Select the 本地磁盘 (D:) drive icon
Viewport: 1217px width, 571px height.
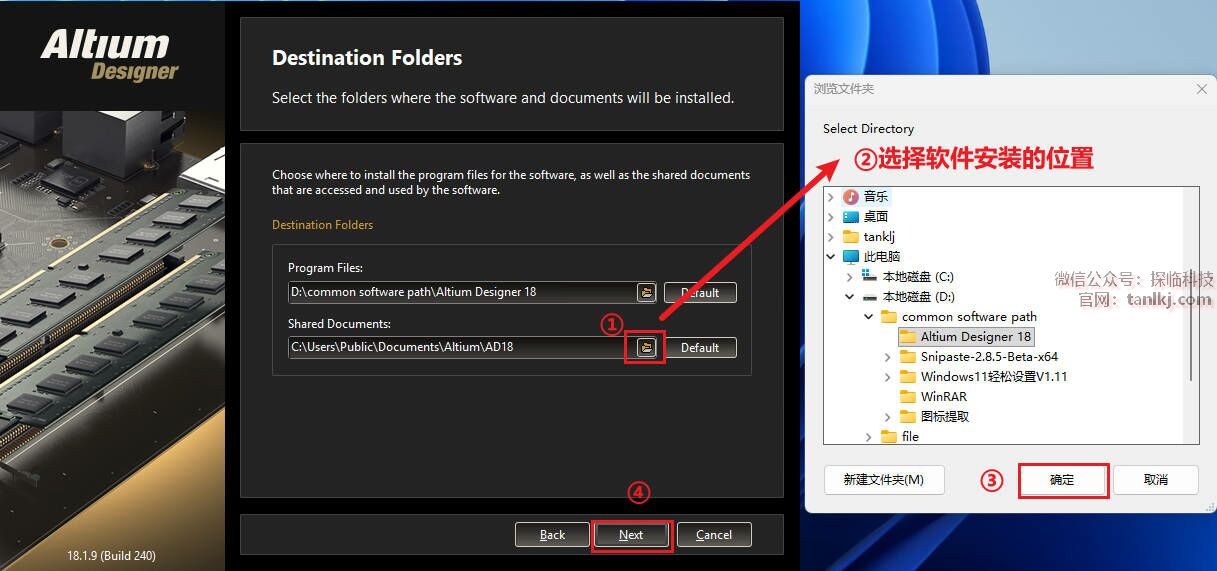pos(870,297)
